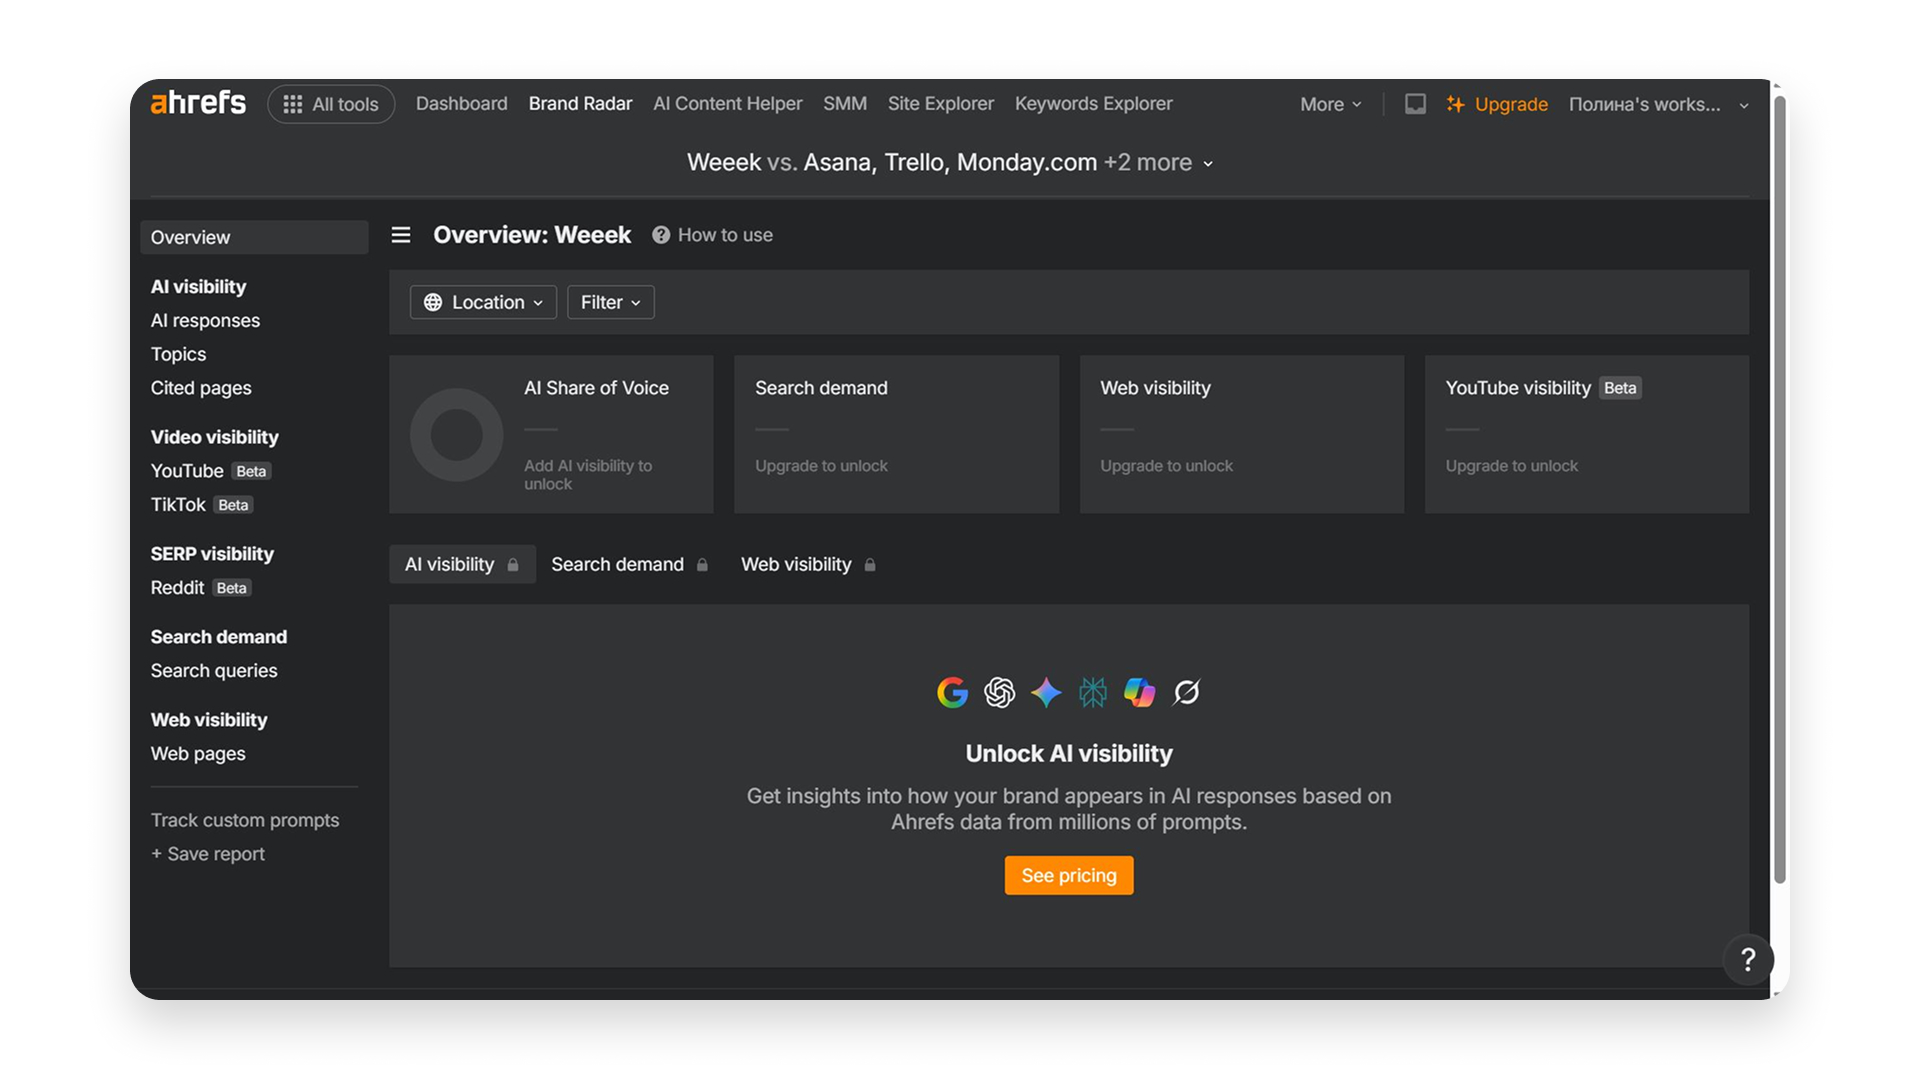
Task: Switch to the Search demand tab
Action: pyautogui.click(x=629, y=565)
